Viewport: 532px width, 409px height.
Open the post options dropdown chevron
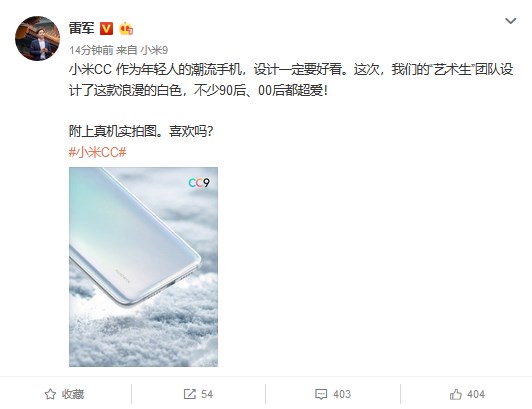510,21
